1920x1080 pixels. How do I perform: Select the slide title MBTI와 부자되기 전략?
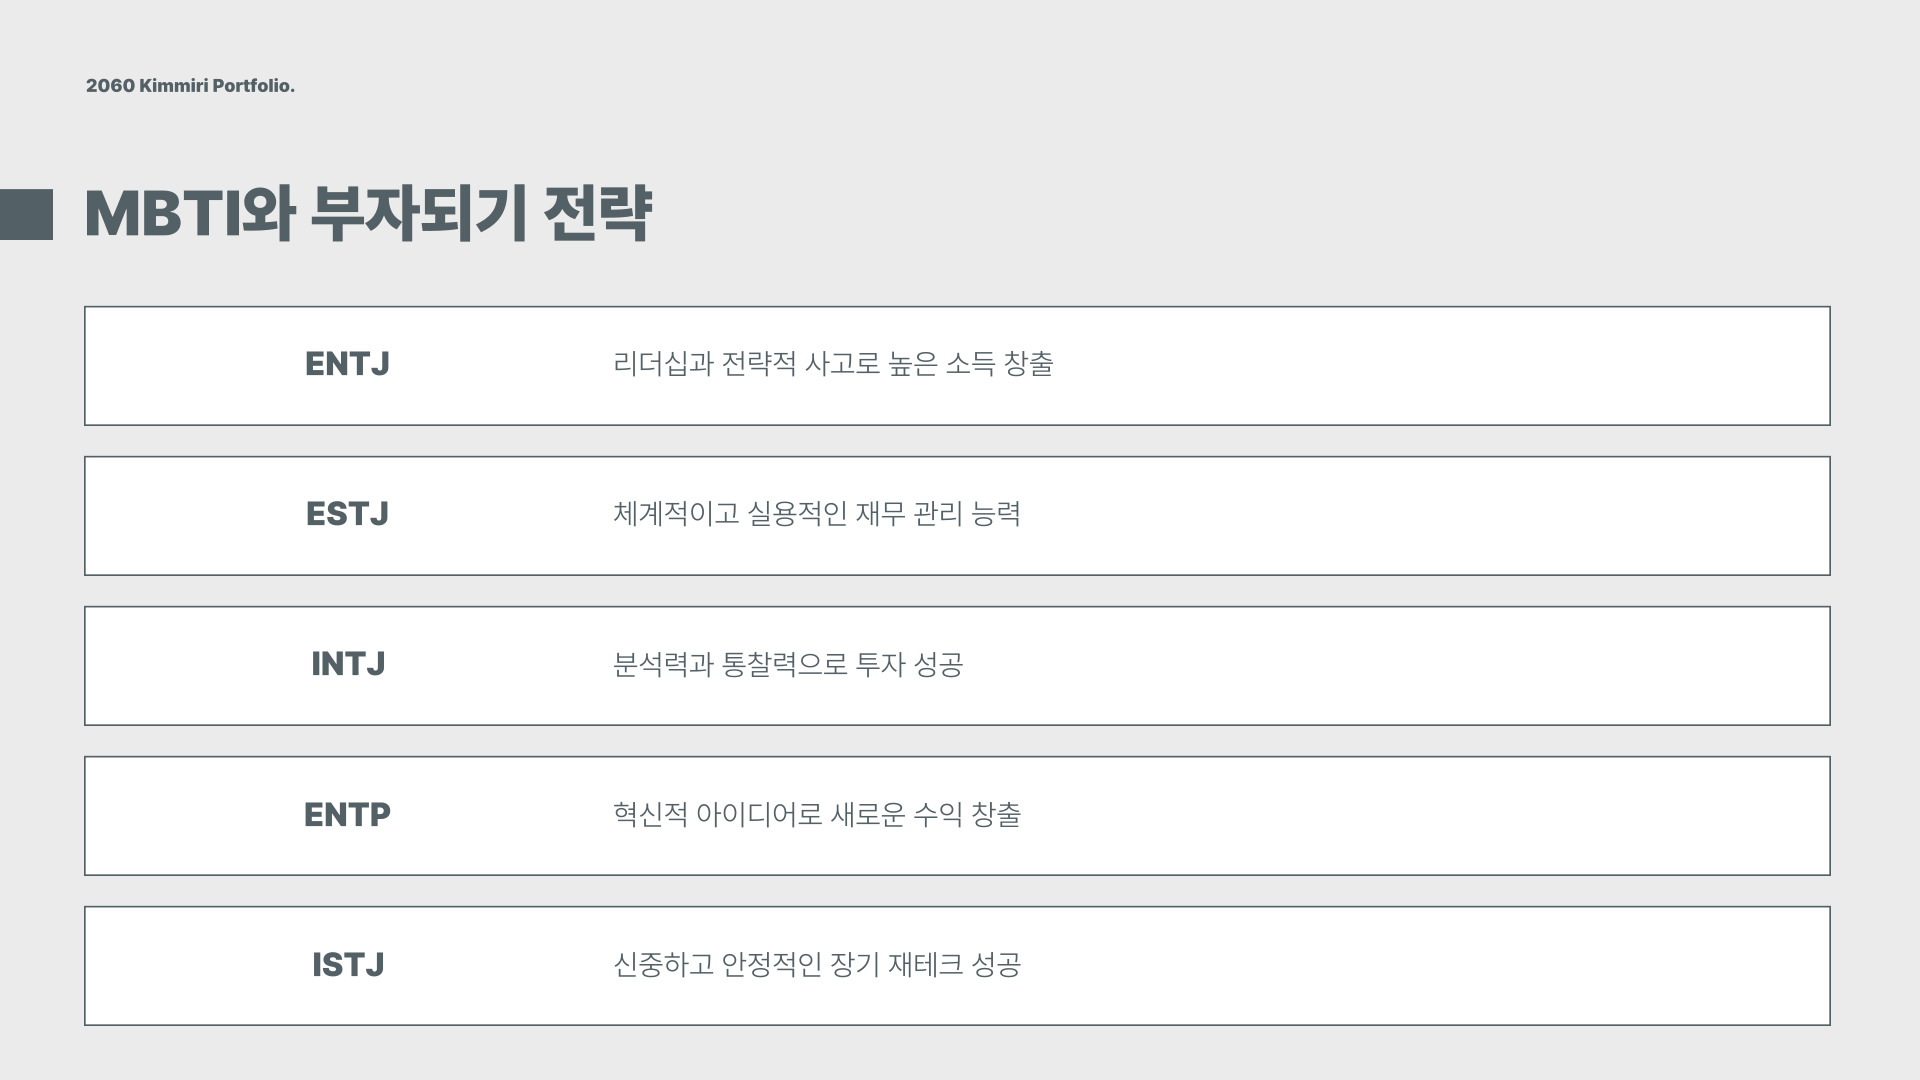point(368,213)
